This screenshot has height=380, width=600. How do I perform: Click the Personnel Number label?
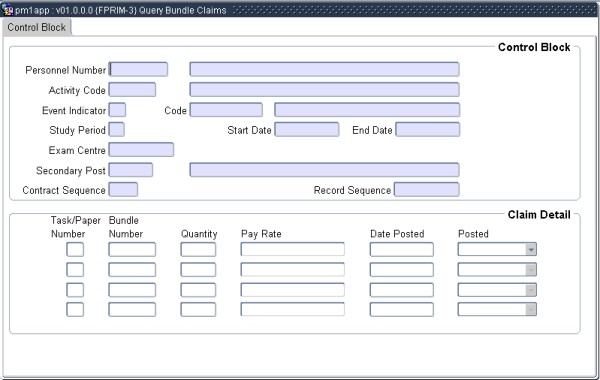pos(65,70)
